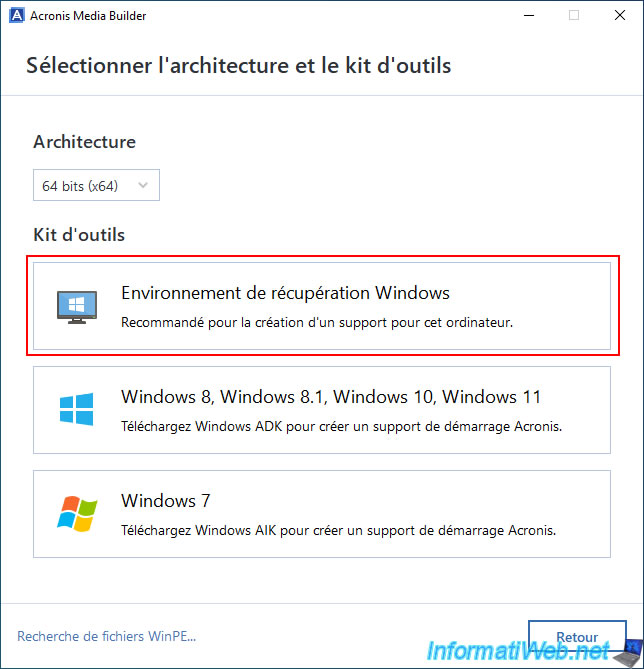Click the Sélectionner l'architecture heading

coord(238,66)
